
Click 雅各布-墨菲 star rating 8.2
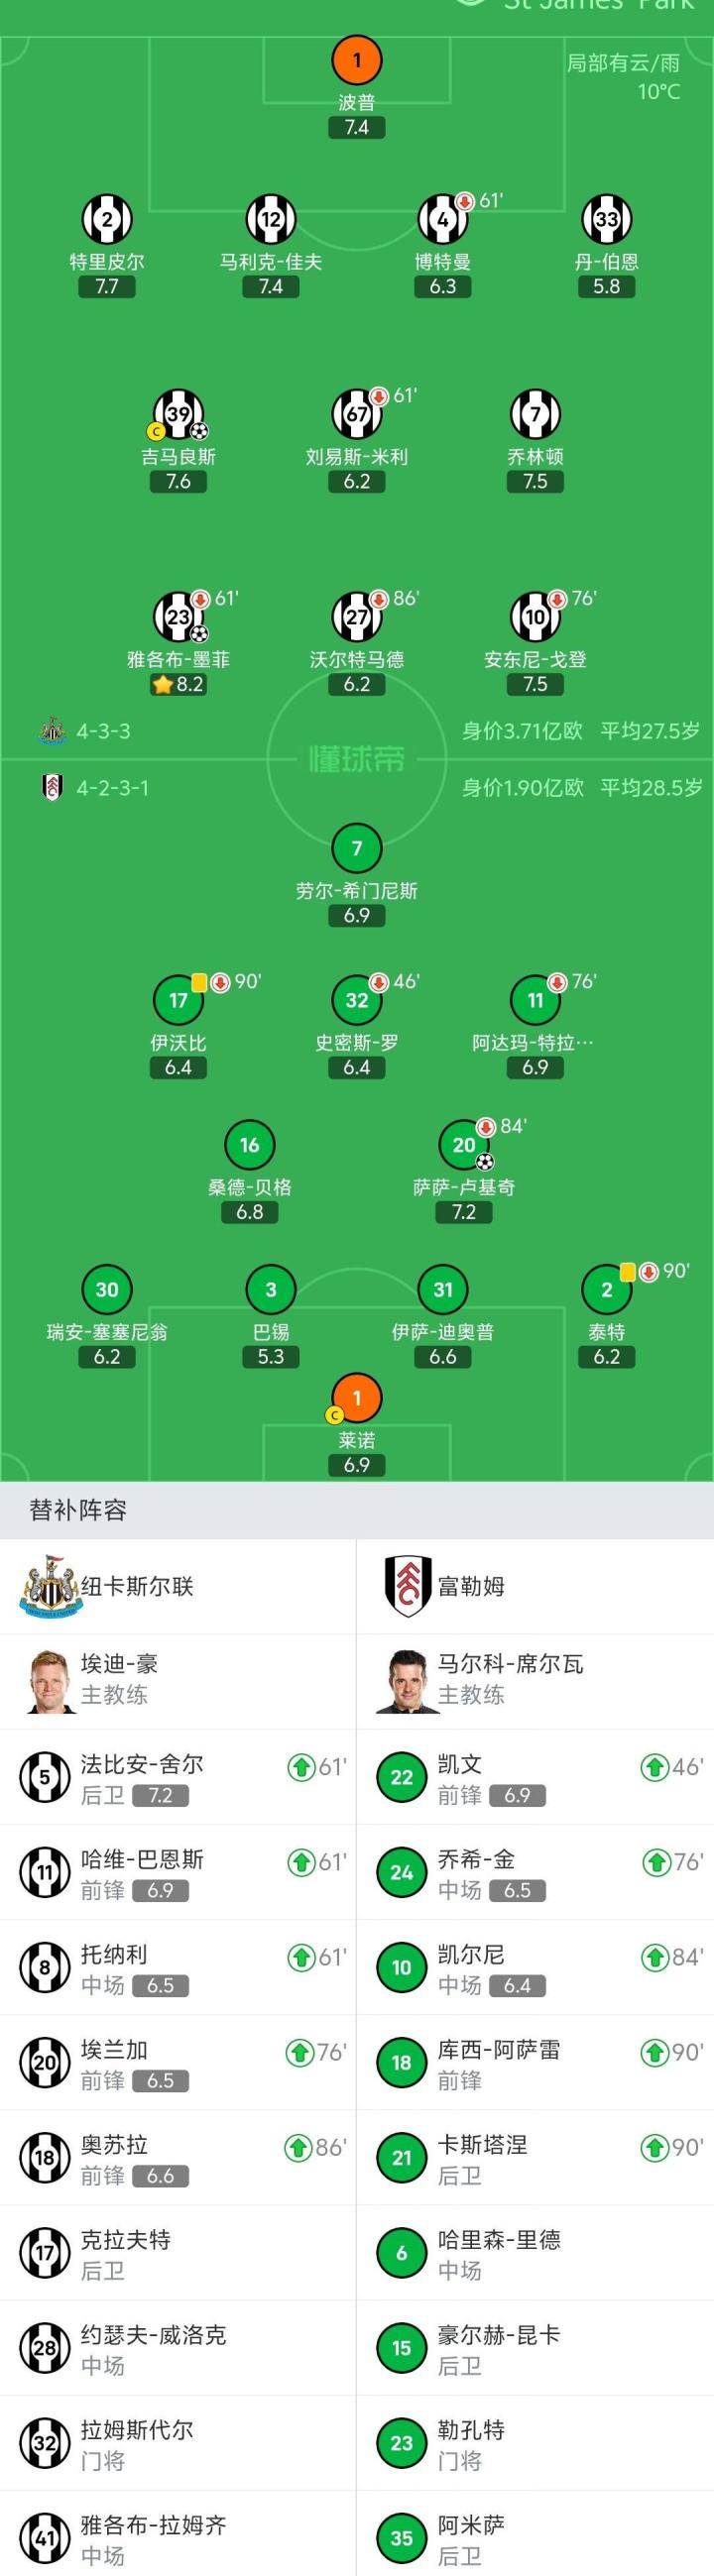[x=178, y=685]
